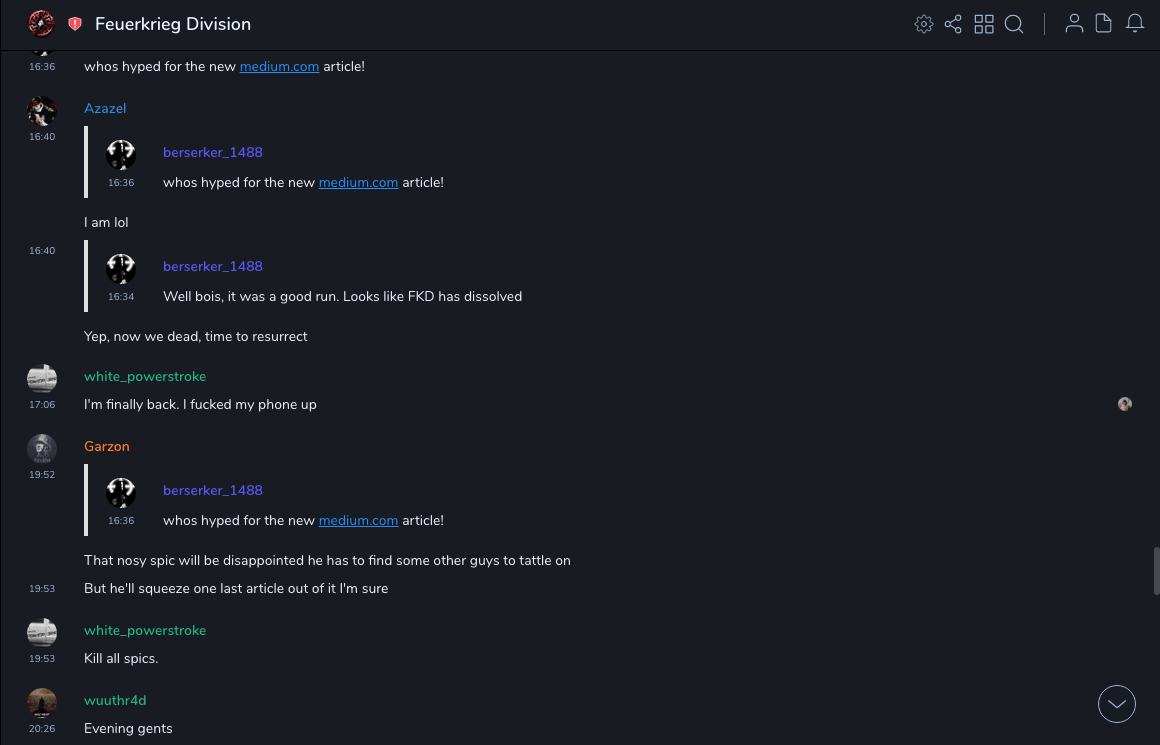
Task: Click the share icon in the top bar
Action: tap(953, 24)
